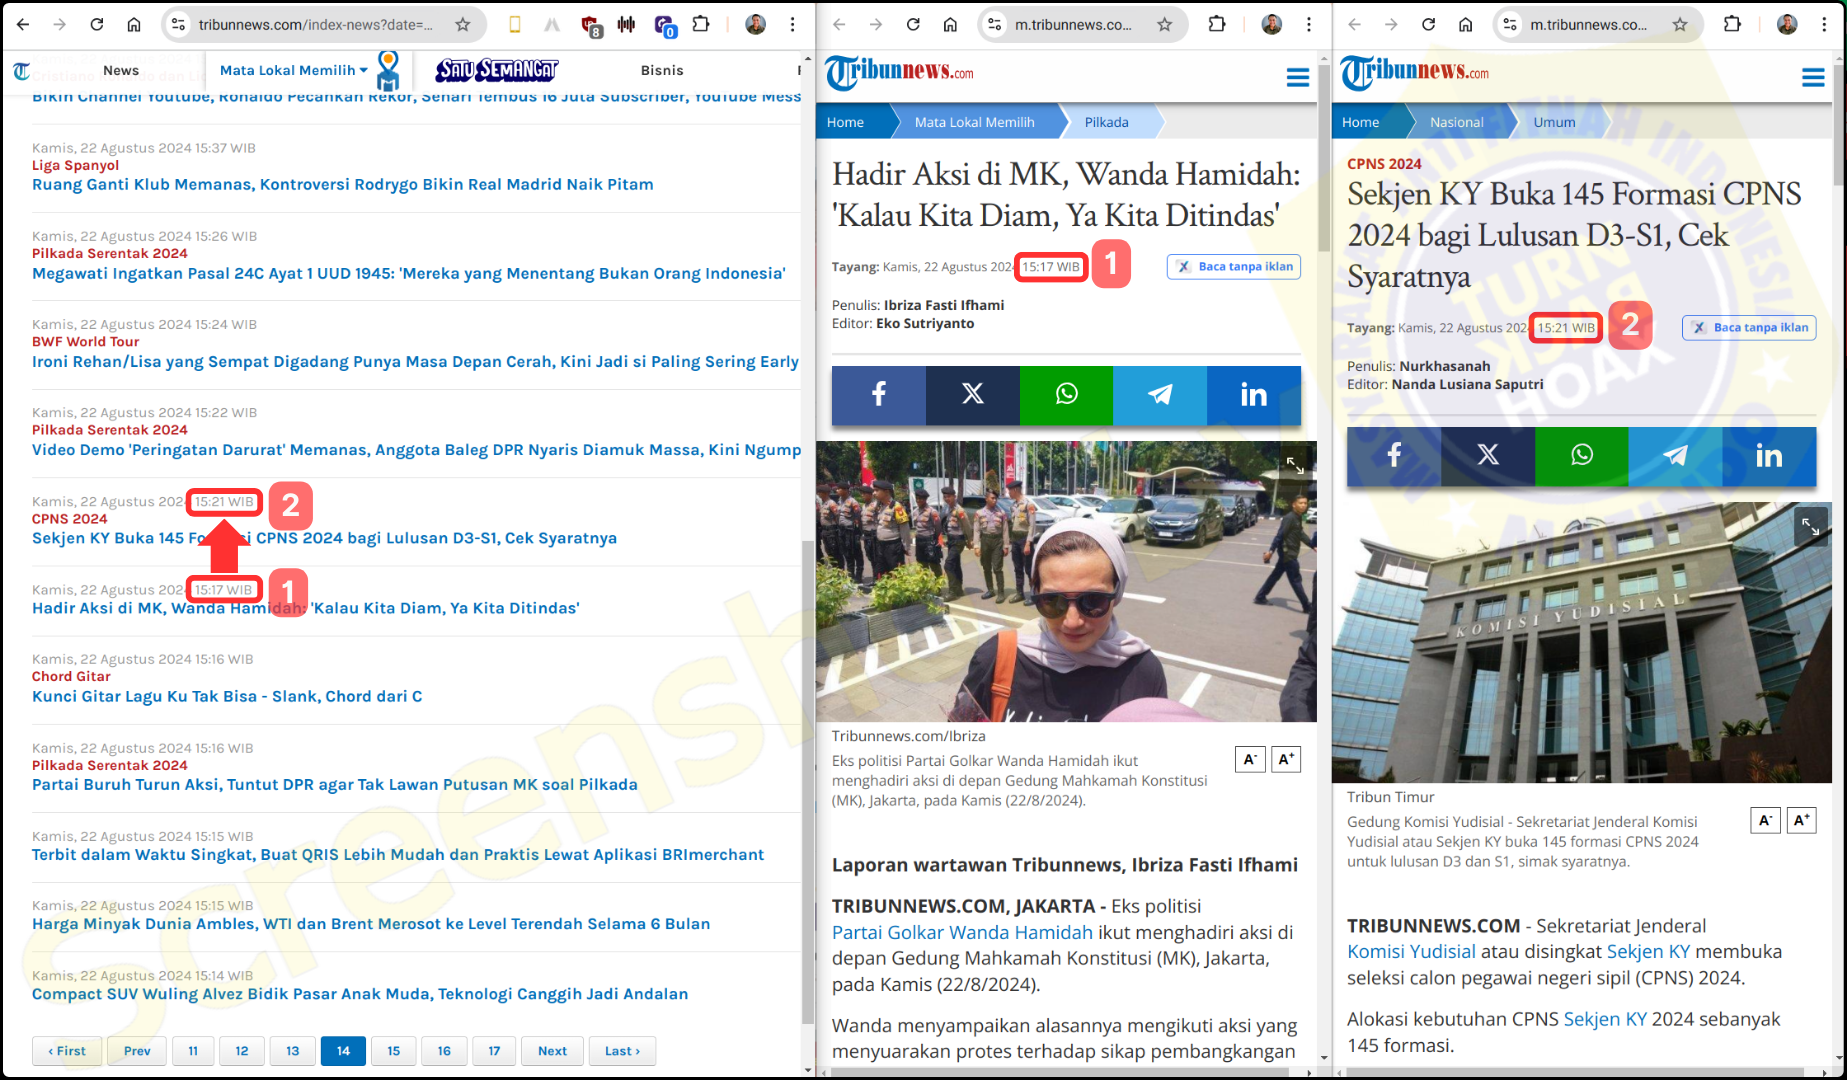The width and height of the screenshot is (1847, 1080).
Task: Share Sekjen KY article on LinkedIn
Action: (1769, 455)
